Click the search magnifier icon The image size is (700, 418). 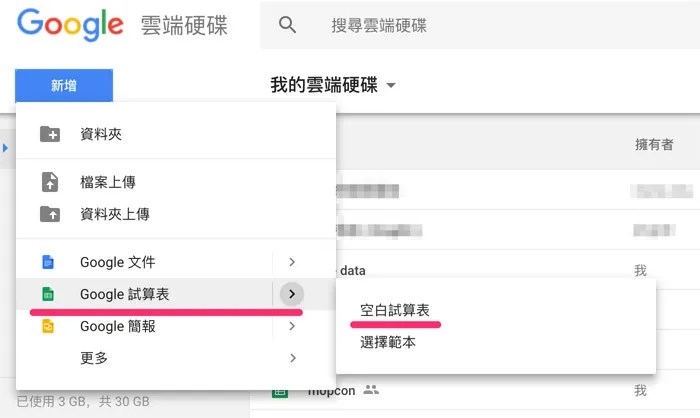click(287, 25)
